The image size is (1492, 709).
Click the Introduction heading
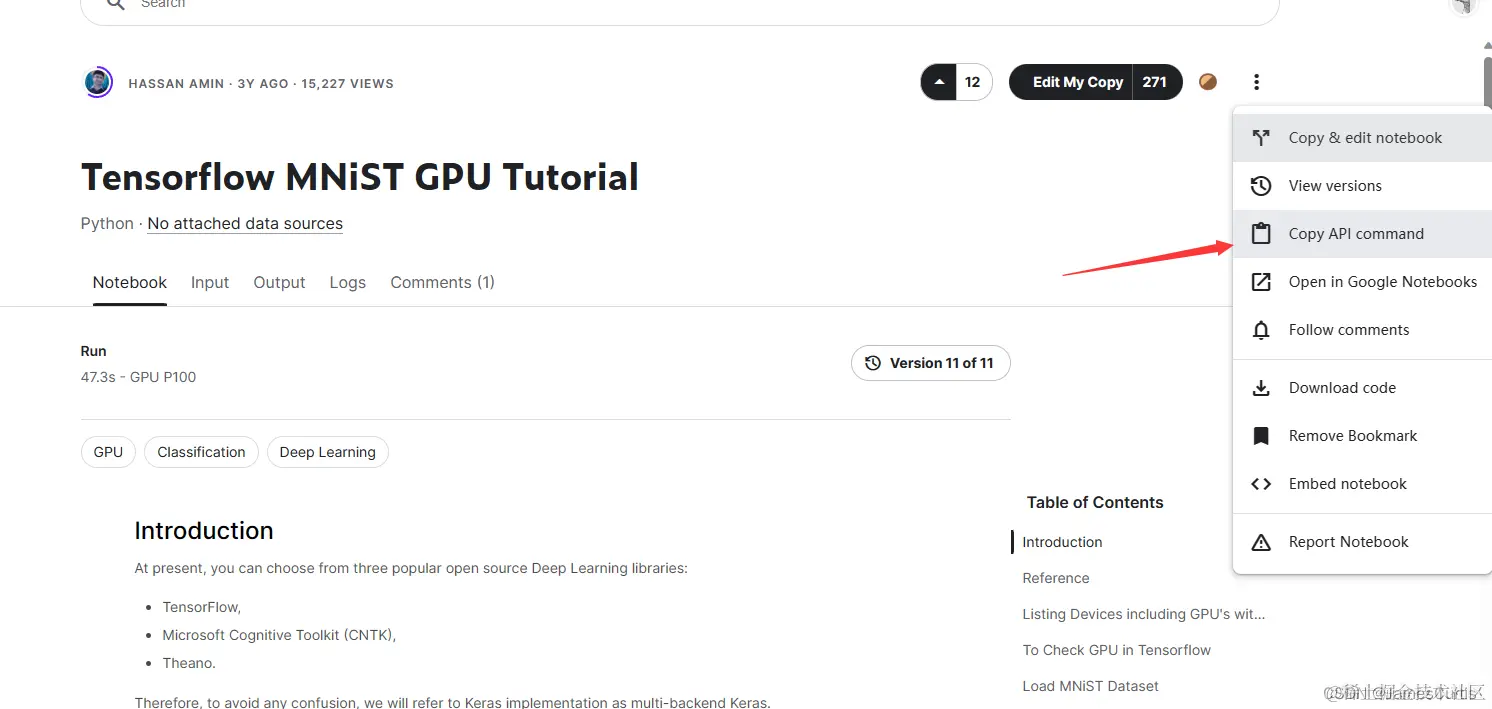204,530
